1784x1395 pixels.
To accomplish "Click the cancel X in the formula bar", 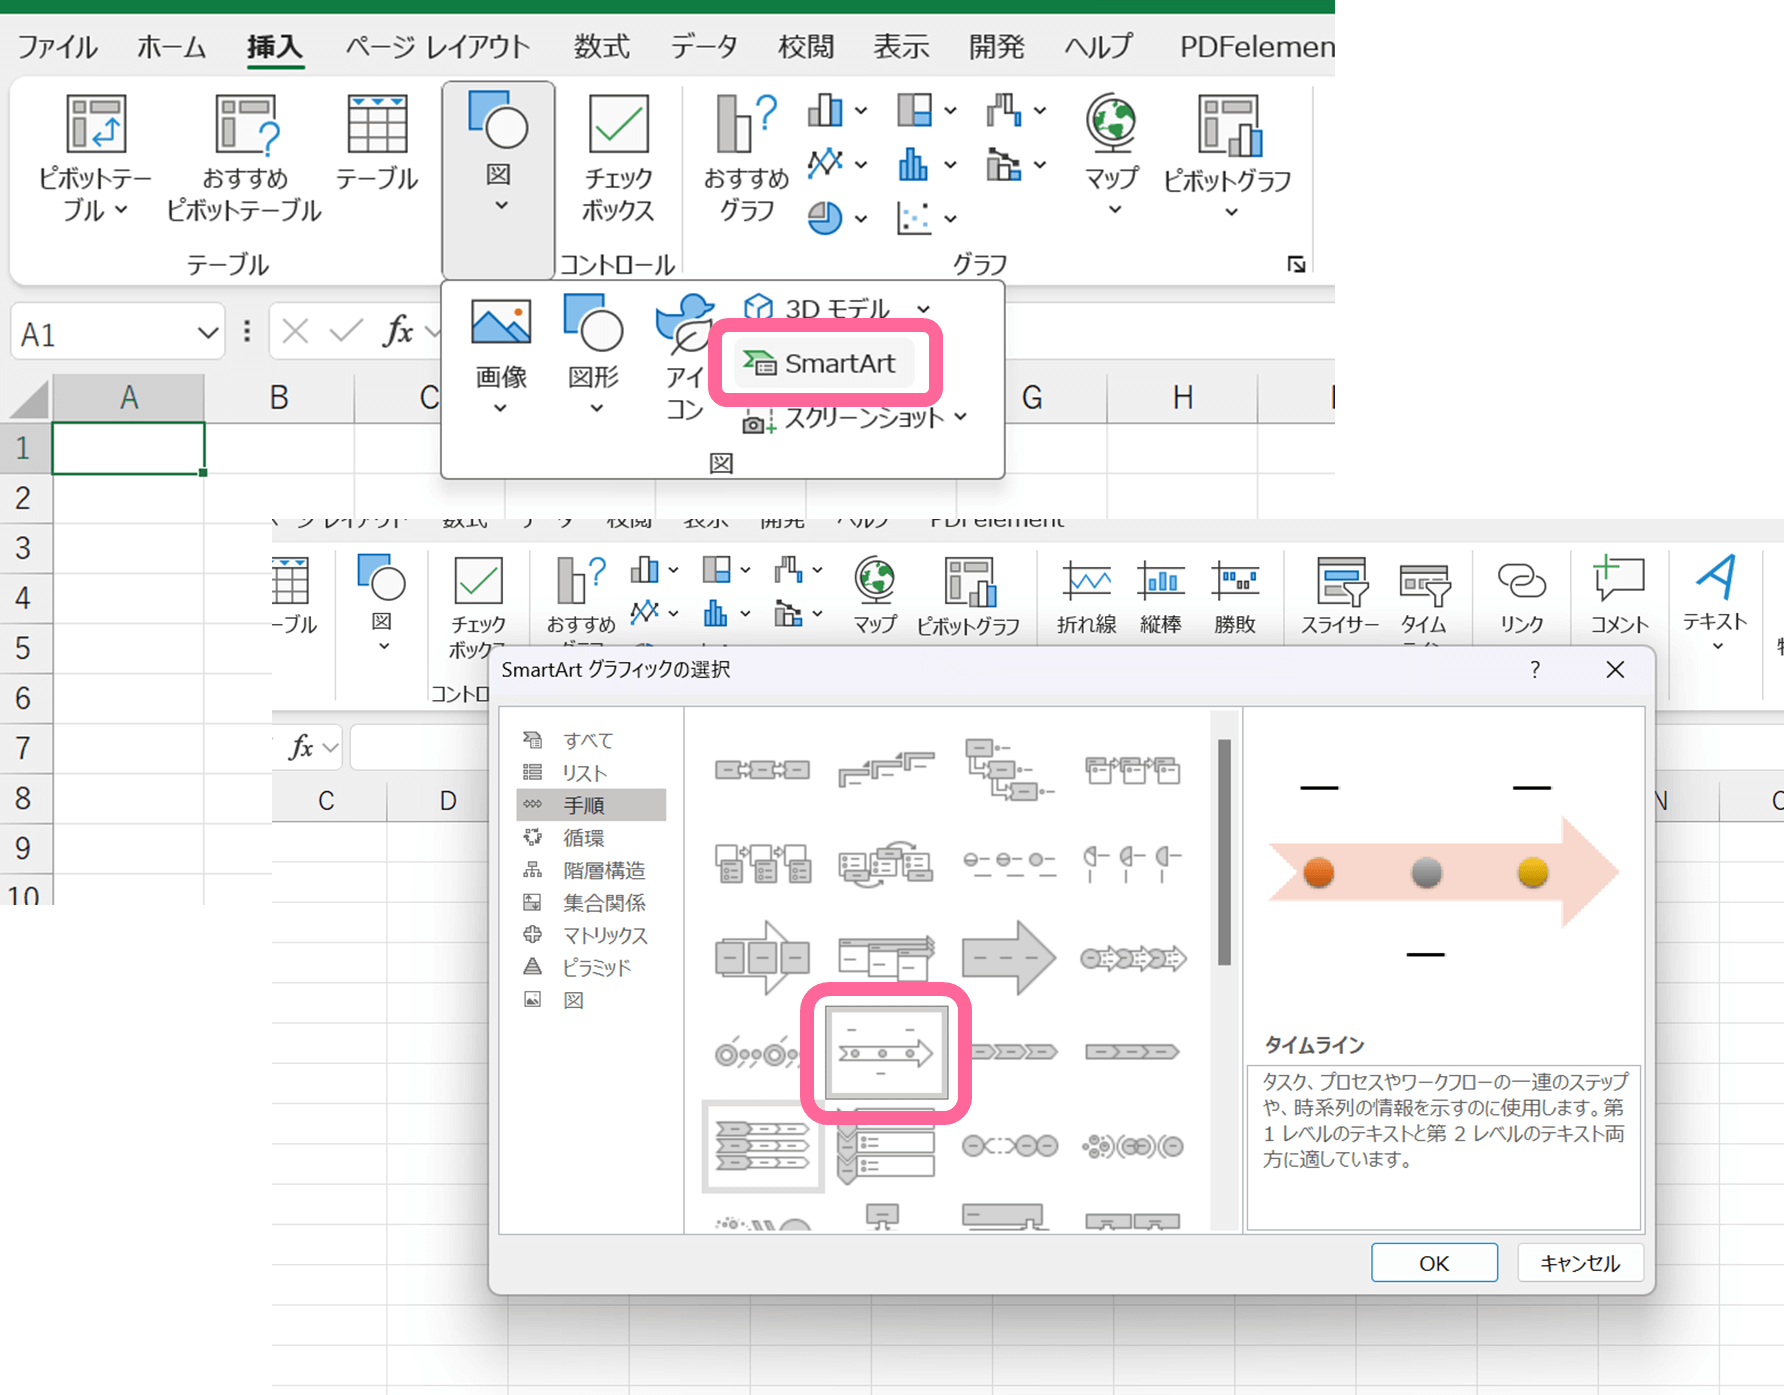I will point(295,331).
